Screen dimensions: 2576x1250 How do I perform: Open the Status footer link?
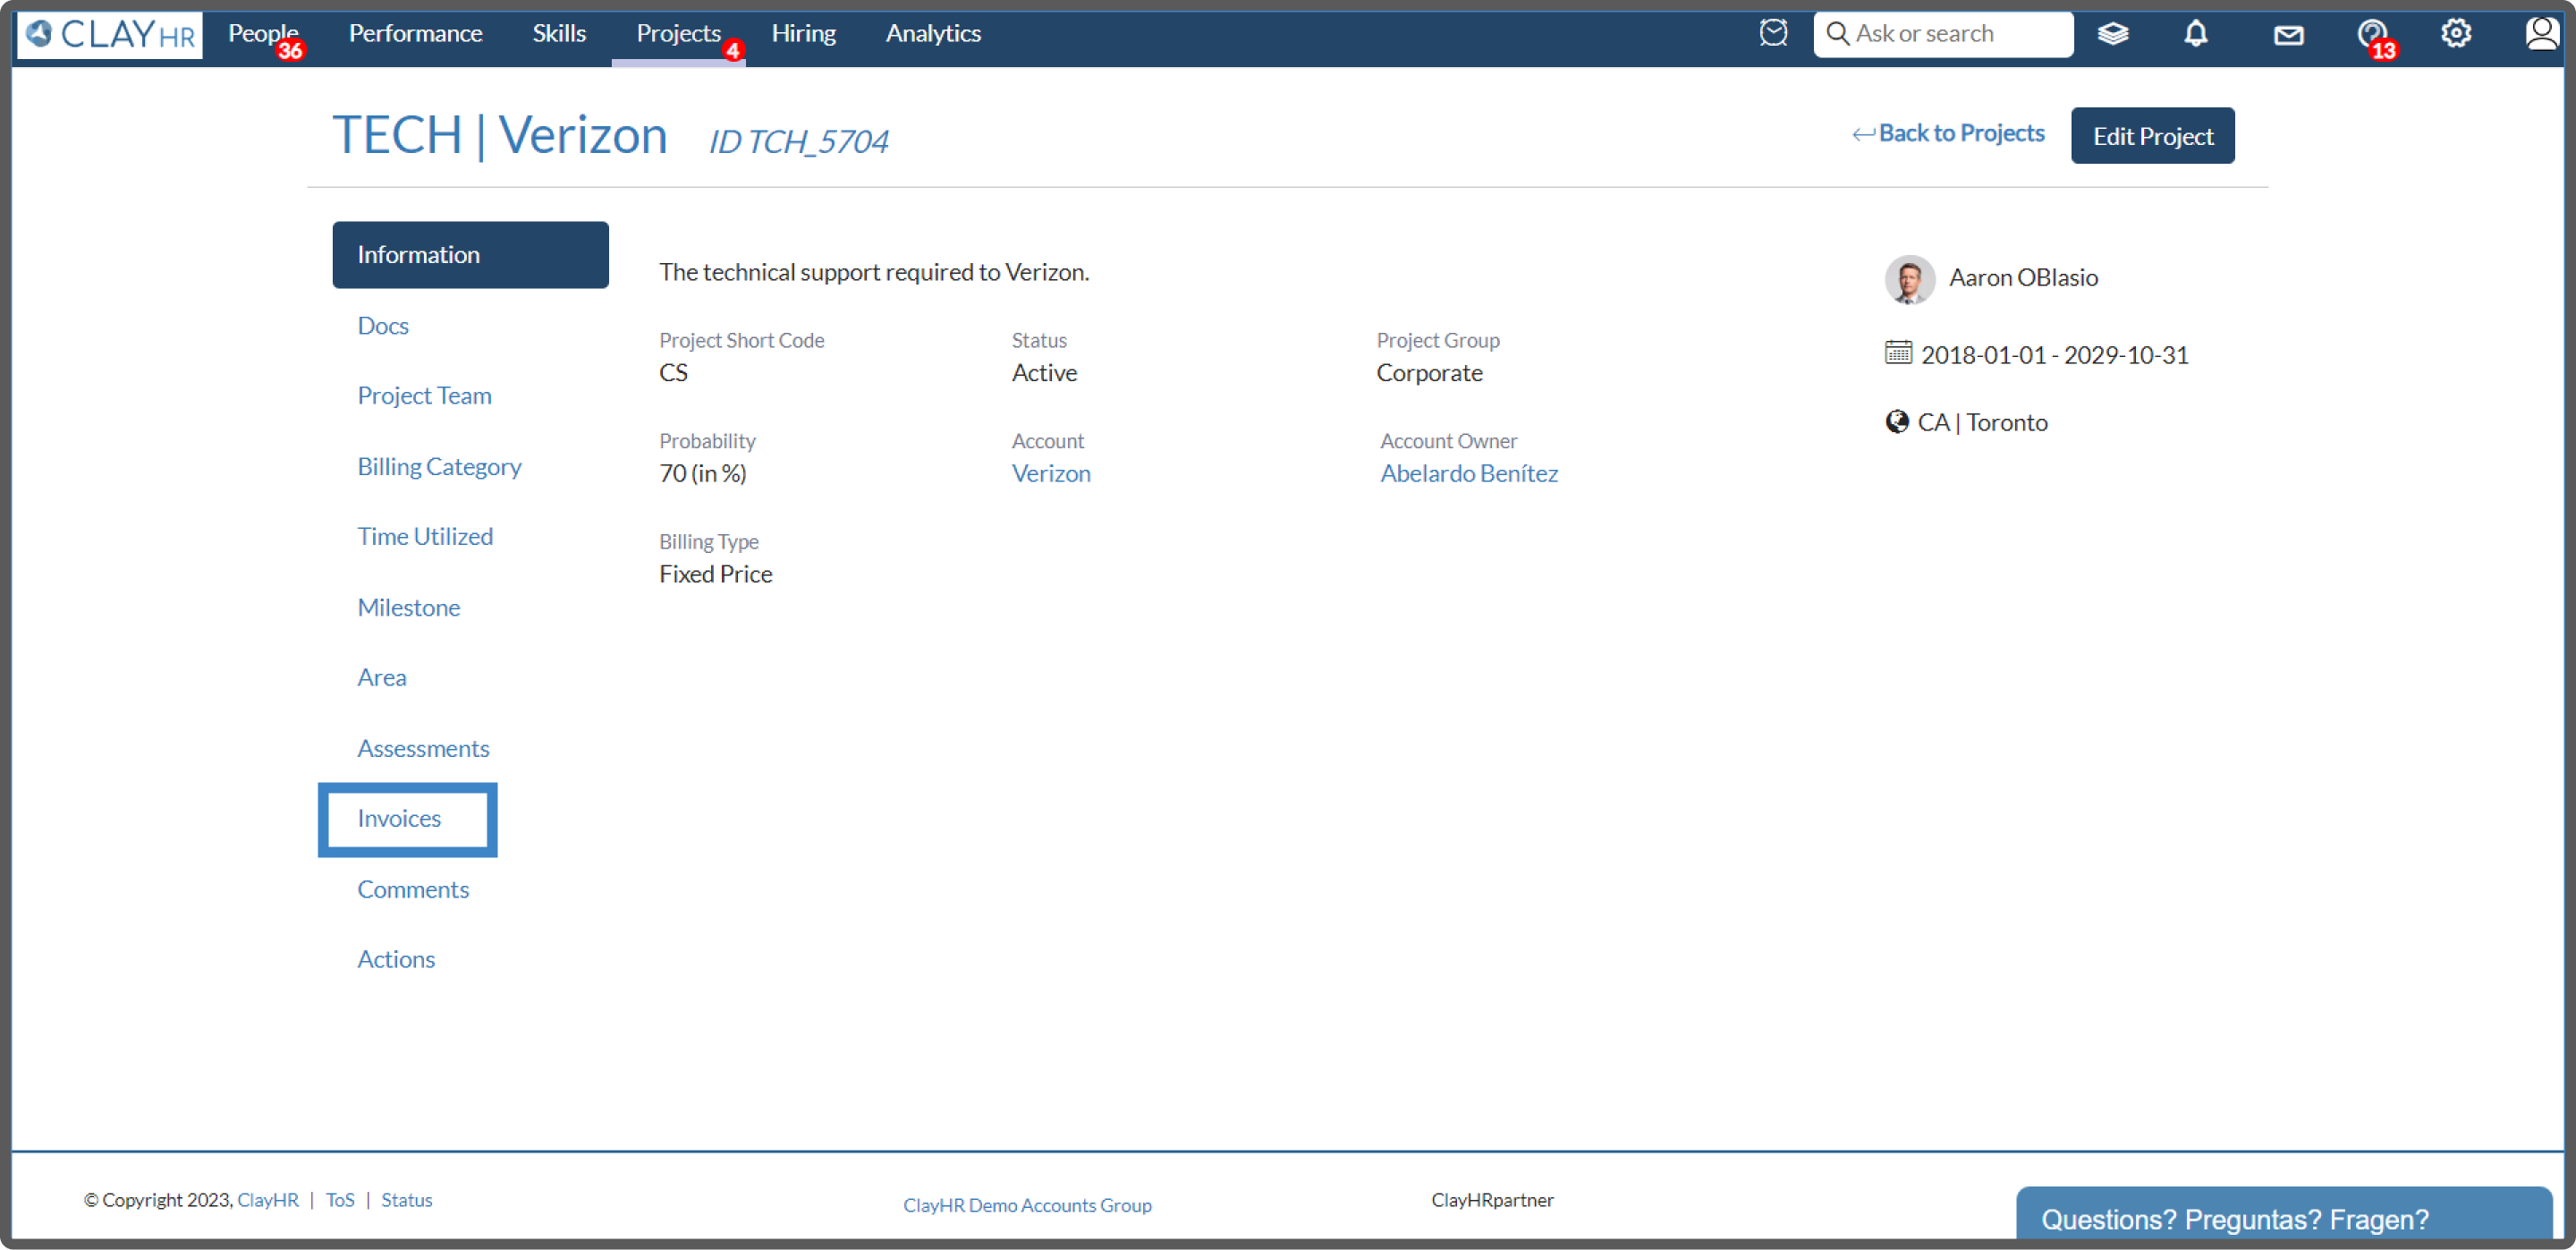tap(407, 1200)
